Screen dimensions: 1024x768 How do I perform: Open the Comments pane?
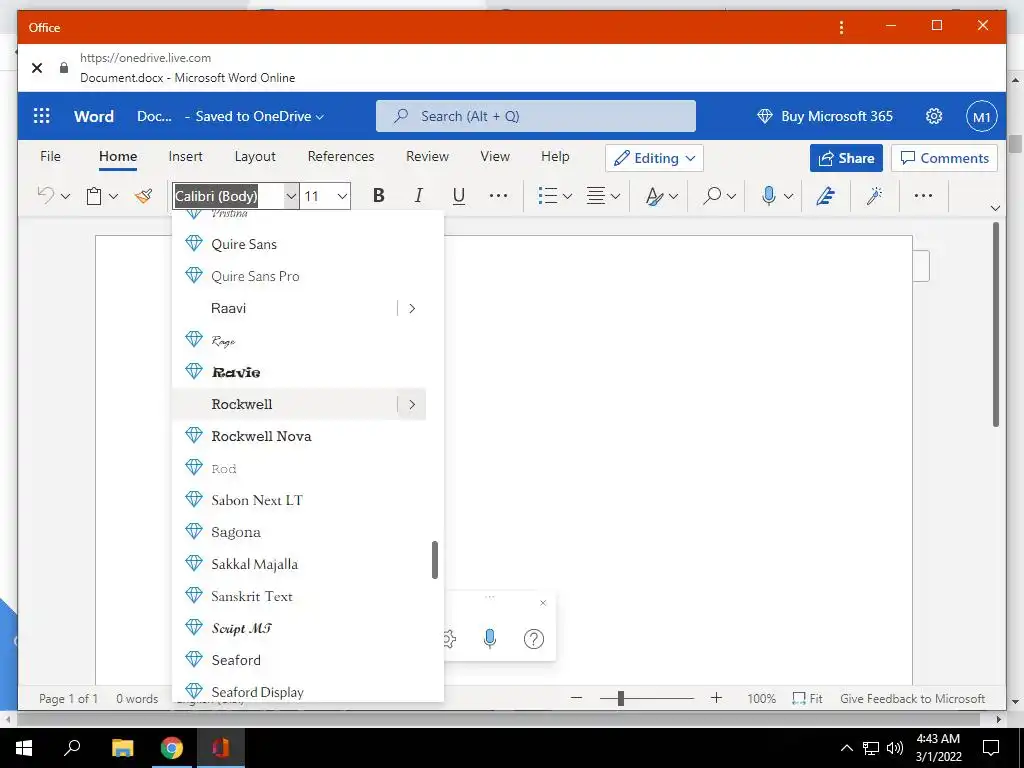point(944,158)
